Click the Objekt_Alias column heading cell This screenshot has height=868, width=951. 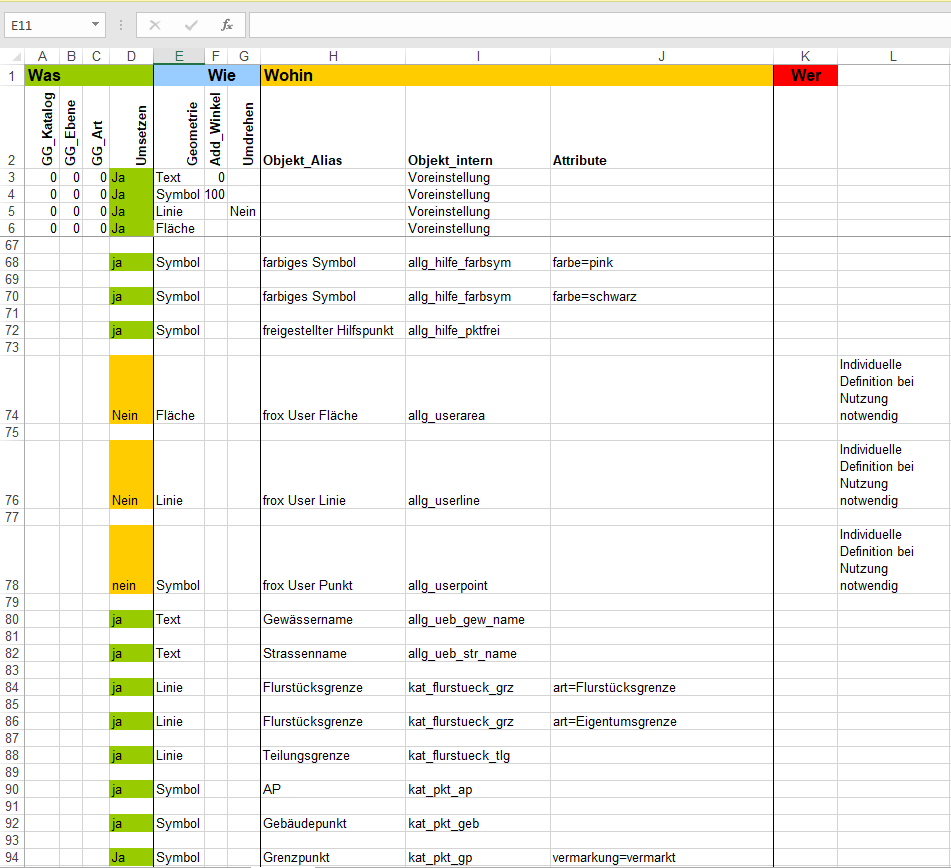pyautogui.click(x=332, y=159)
